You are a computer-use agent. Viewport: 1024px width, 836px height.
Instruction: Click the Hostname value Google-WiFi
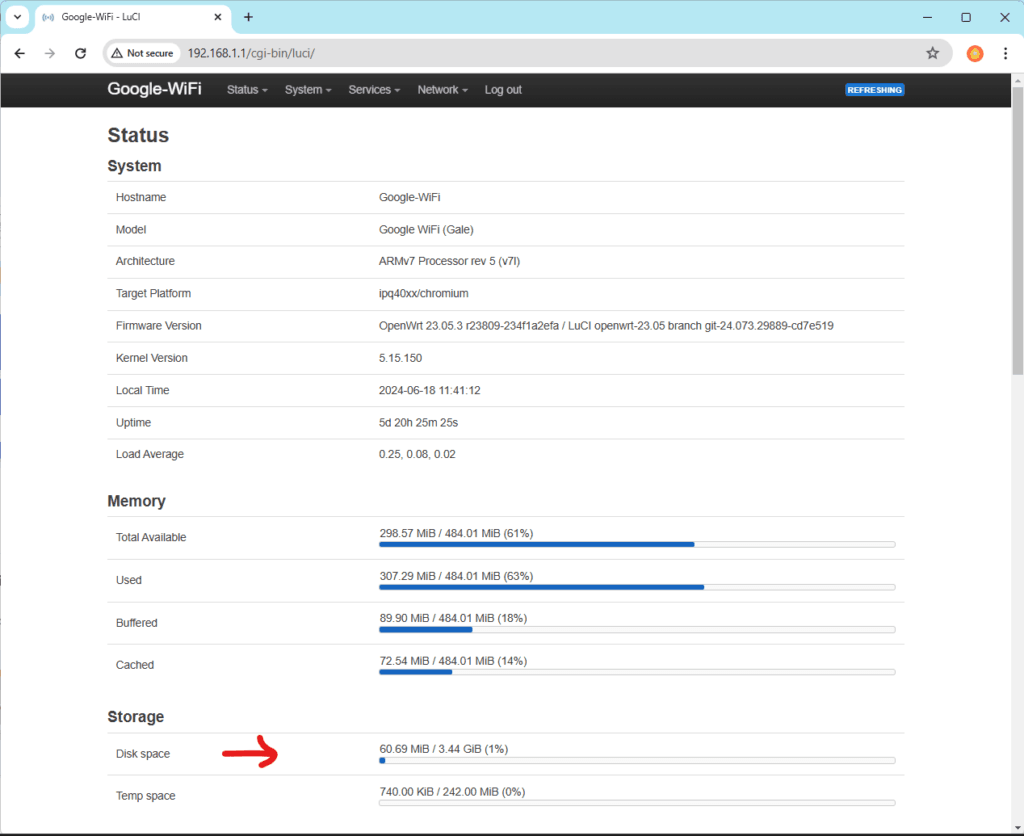409,197
